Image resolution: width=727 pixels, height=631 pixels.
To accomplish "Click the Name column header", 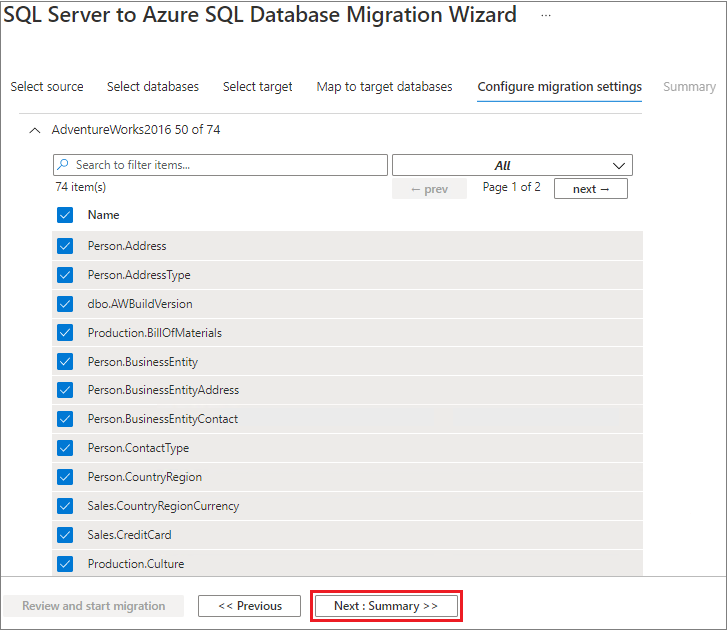I will (x=103, y=215).
